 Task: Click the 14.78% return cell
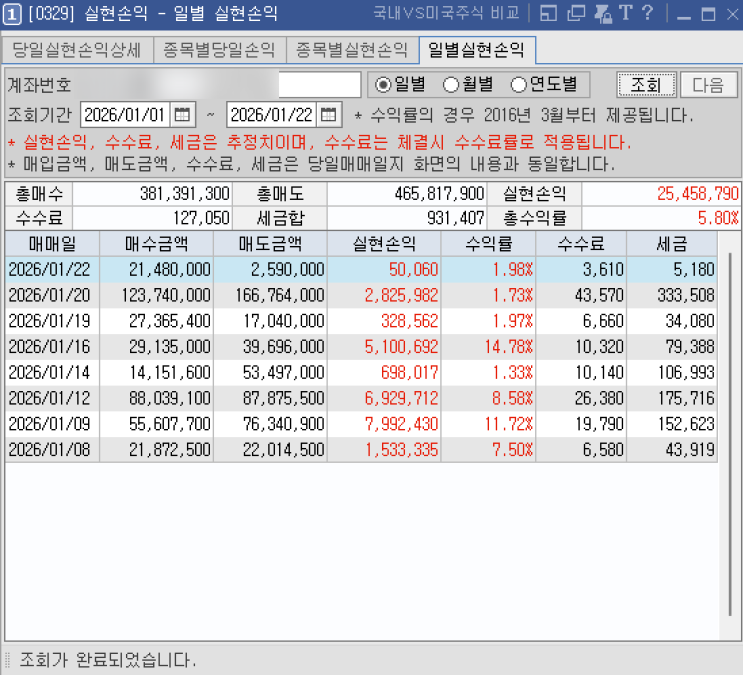(x=489, y=347)
